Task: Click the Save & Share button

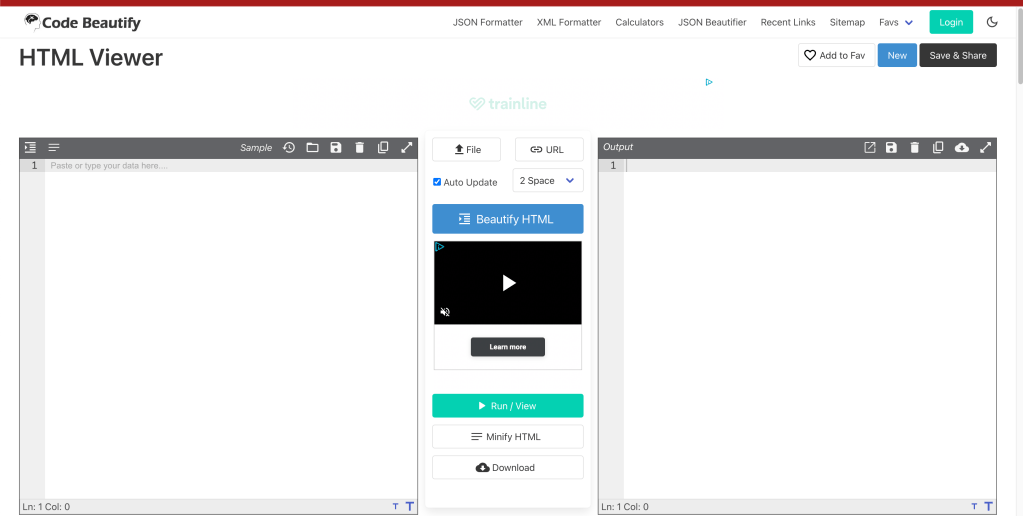Action: click(x=958, y=55)
